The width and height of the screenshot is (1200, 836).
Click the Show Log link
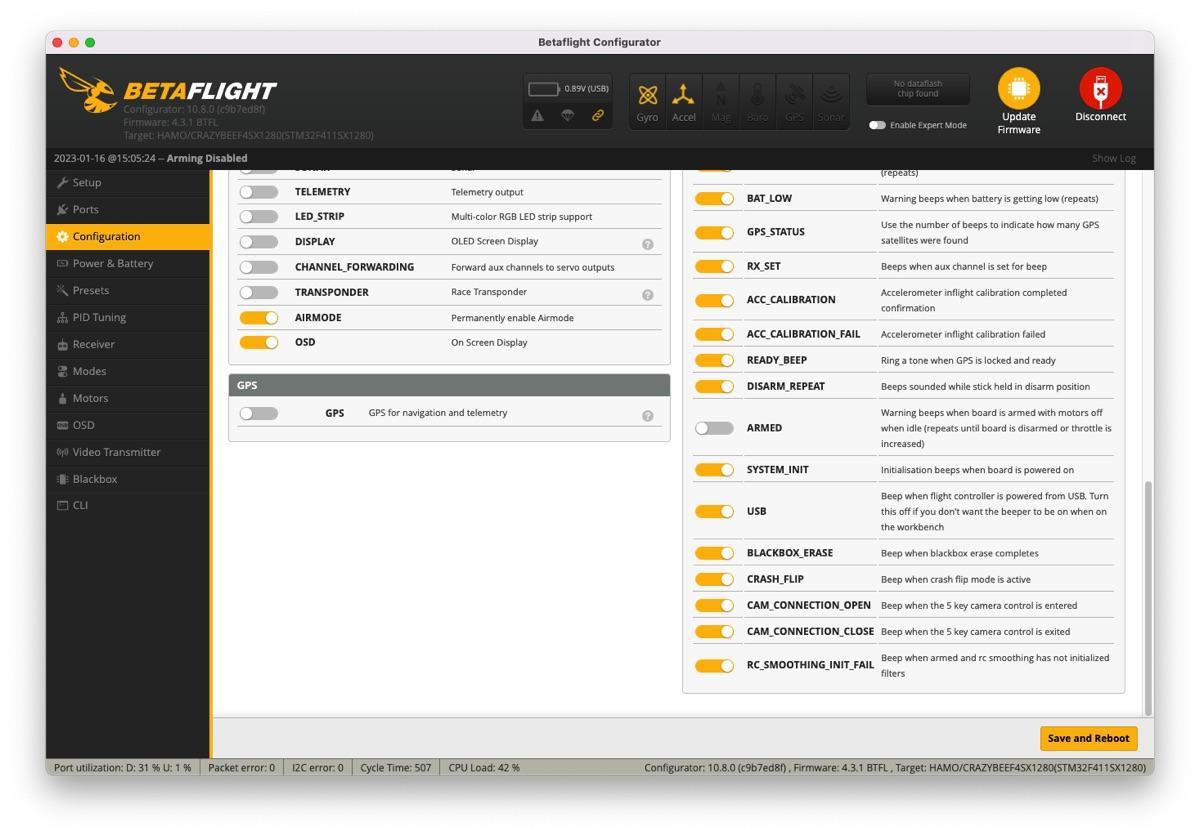pos(1113,158)
